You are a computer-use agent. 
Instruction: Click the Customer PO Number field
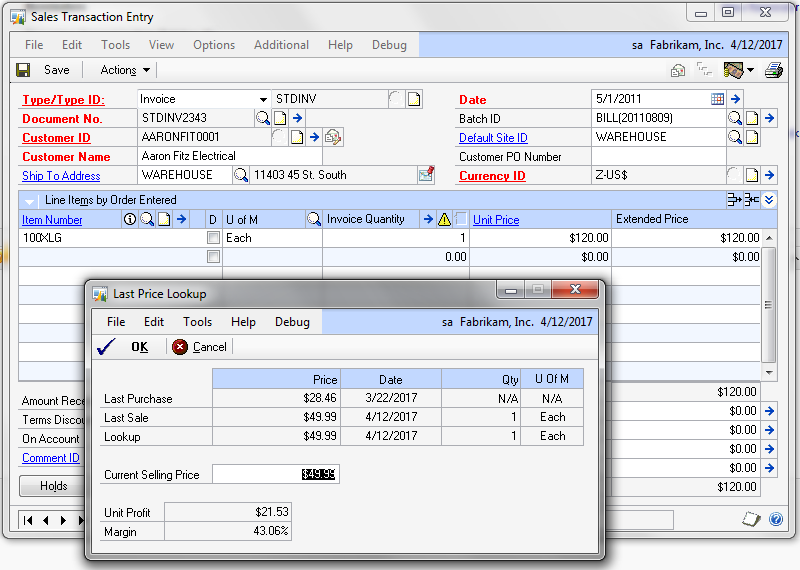658,157
